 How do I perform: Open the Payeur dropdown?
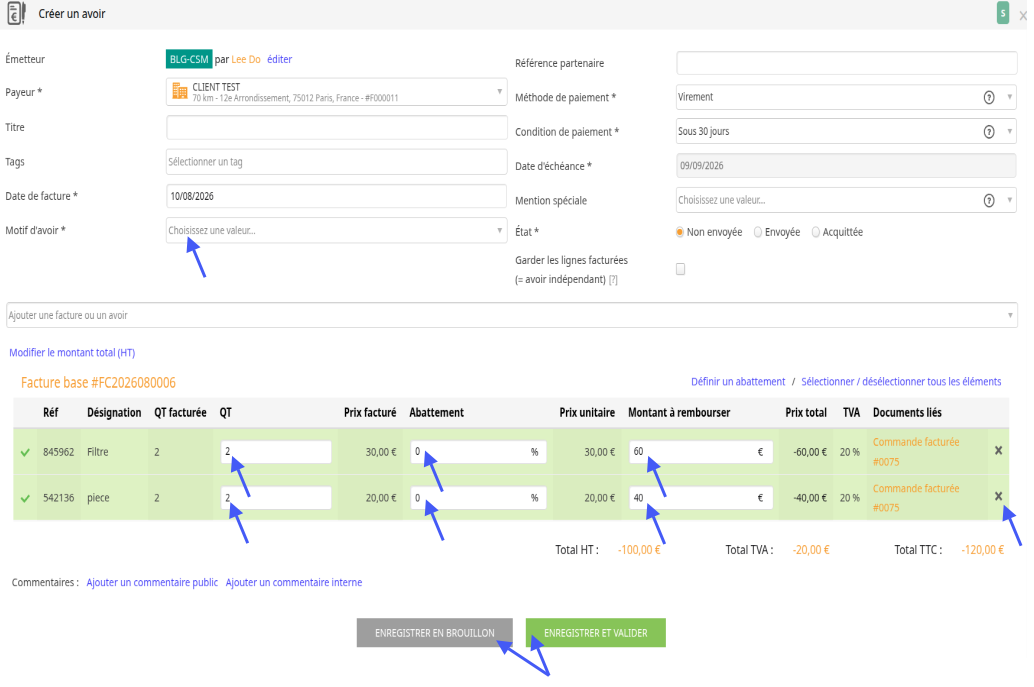tap(336, 92)
